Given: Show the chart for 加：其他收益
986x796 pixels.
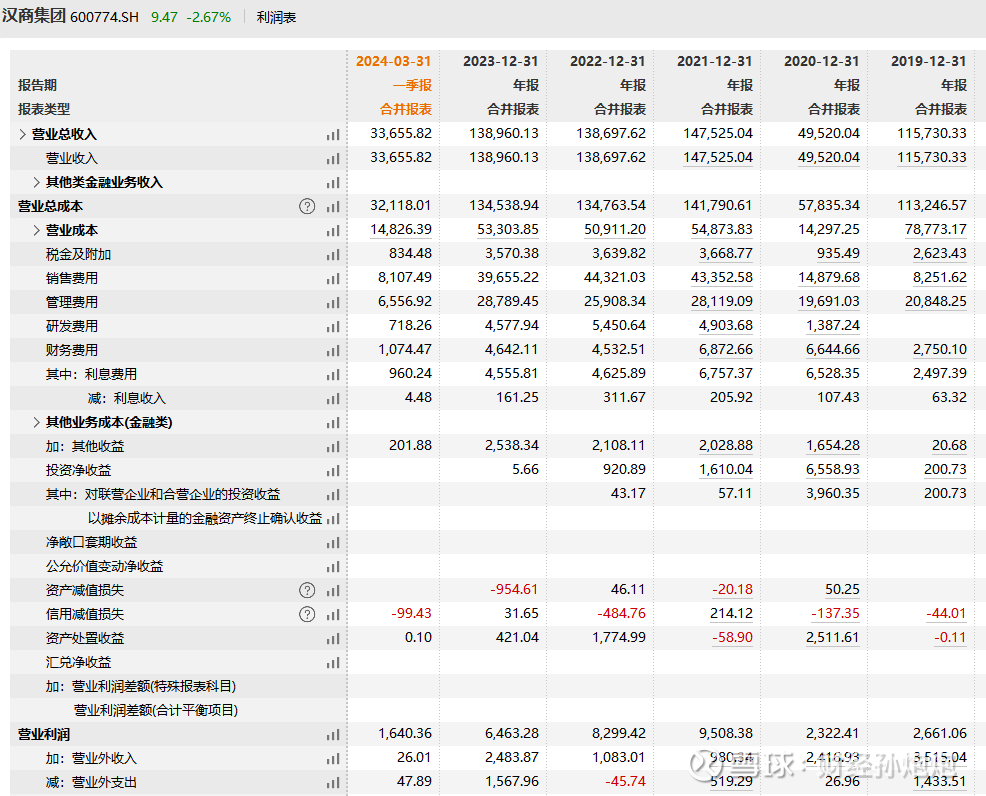Looking at the screenshot, I should click(333, 446).
